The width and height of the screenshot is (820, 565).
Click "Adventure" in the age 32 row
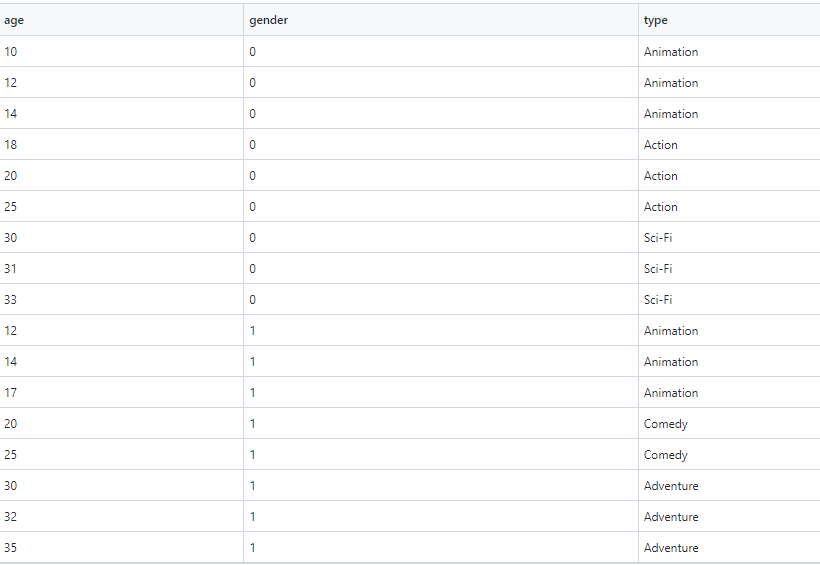(671, 517)
